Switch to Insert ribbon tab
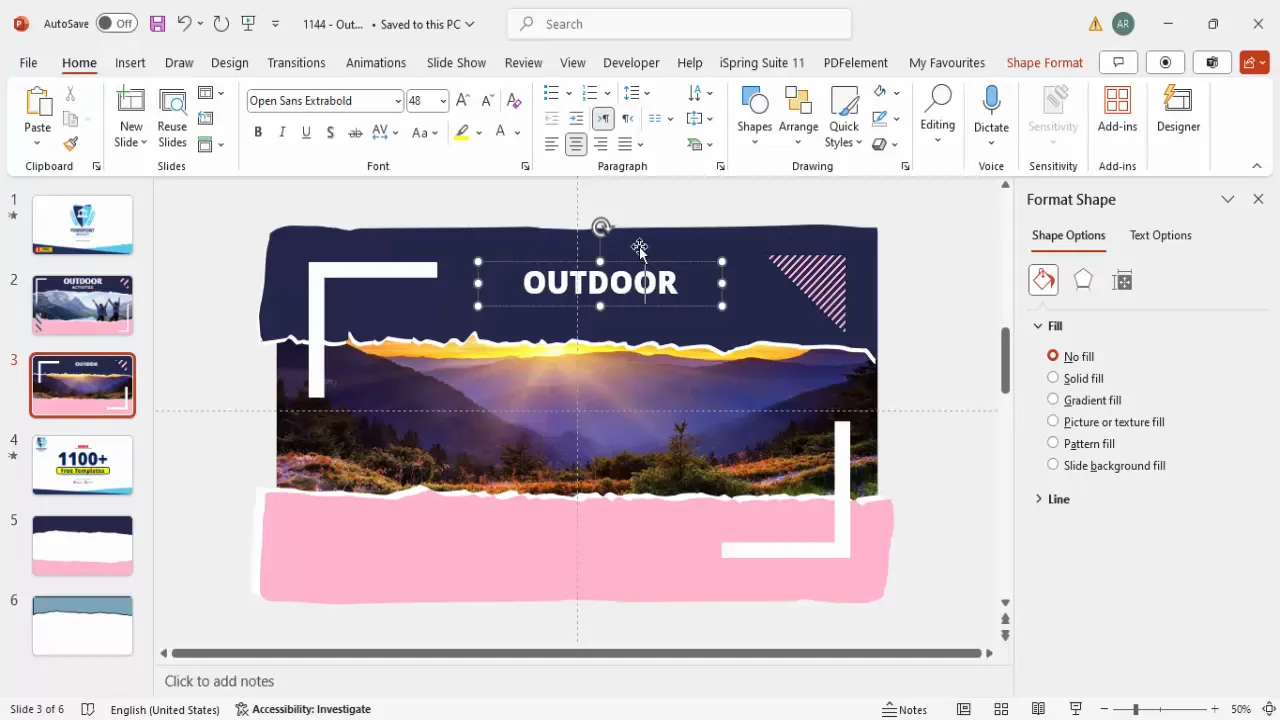The width and height of the screenshot is (1280, 720). 130,62
